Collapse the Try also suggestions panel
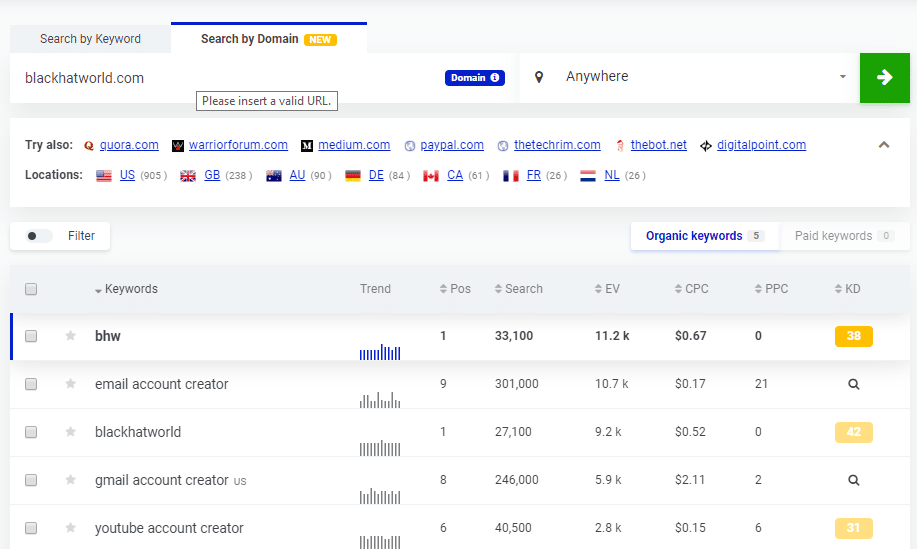 click(x=884, y=144)
